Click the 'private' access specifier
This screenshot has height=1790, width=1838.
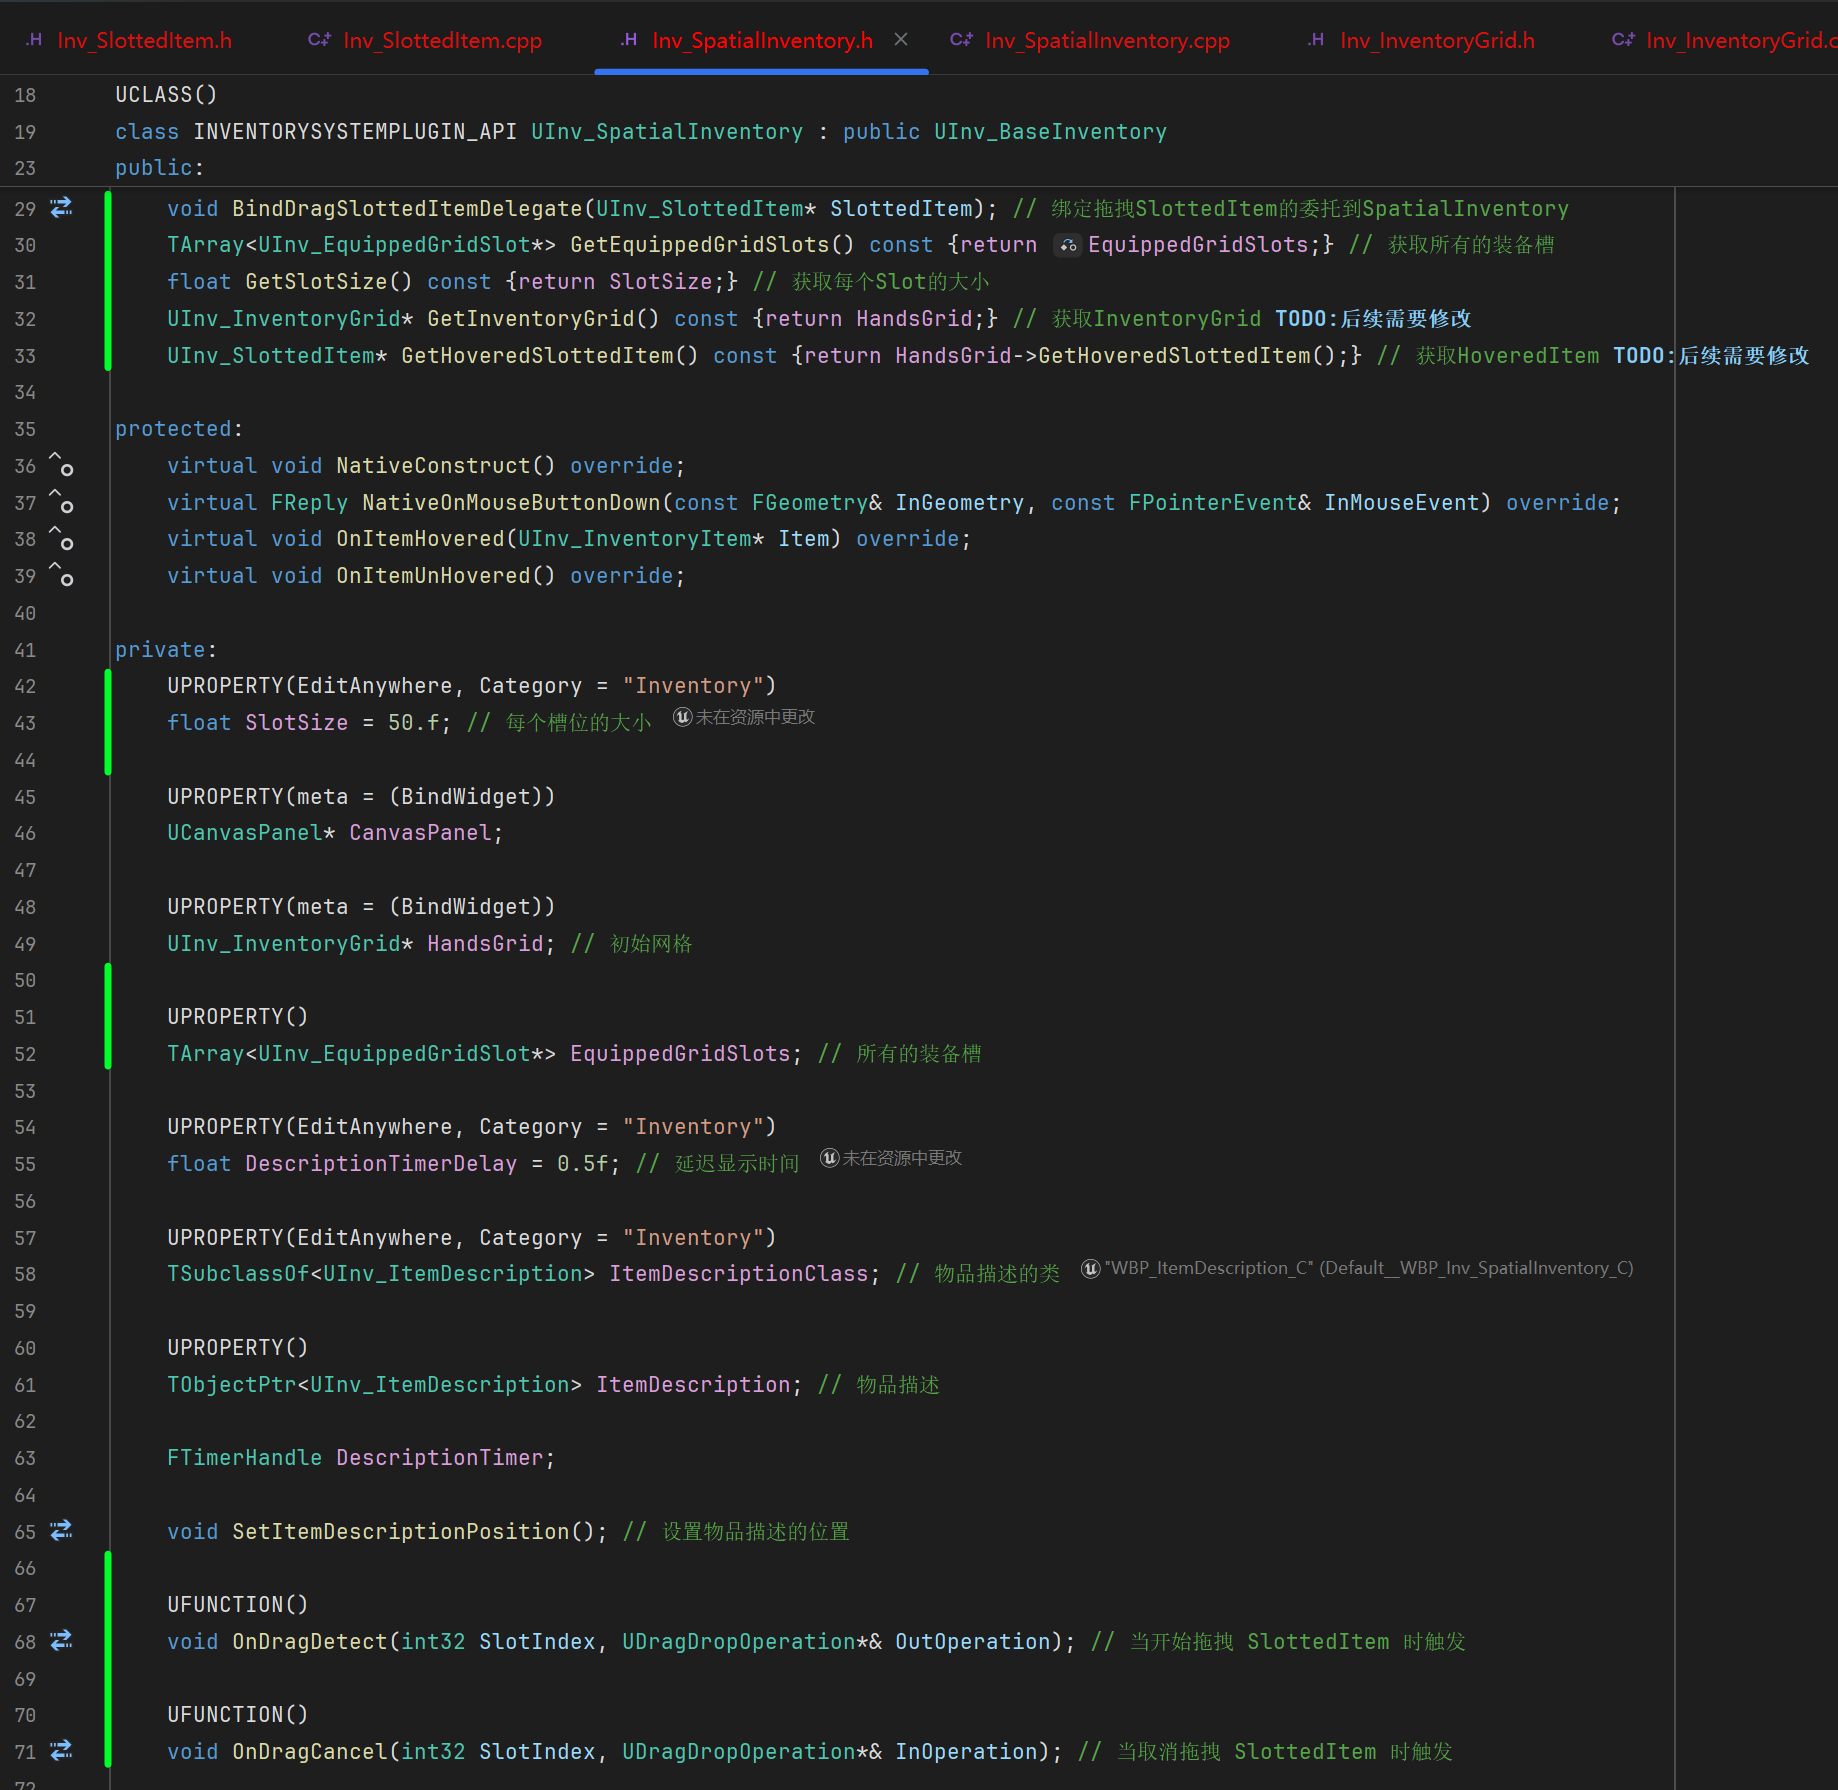(160, 650)
